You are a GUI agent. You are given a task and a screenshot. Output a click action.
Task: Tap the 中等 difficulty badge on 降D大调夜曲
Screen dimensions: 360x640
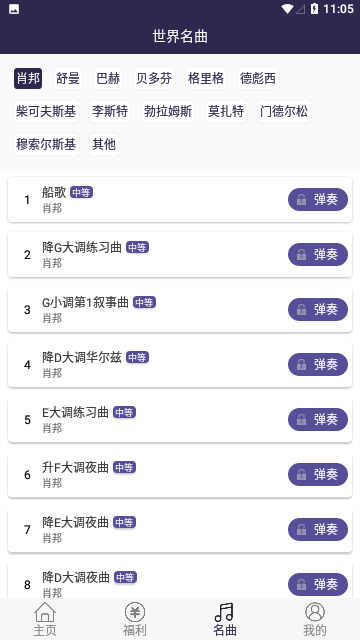[x=125, y=578]
